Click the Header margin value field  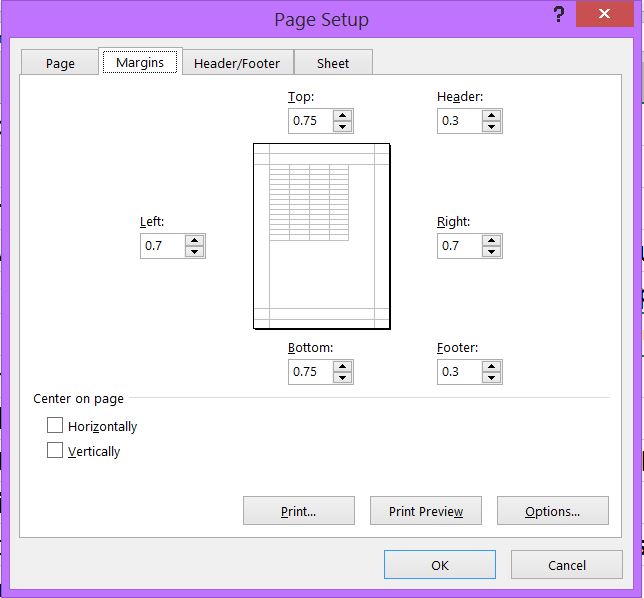(460, 121)
